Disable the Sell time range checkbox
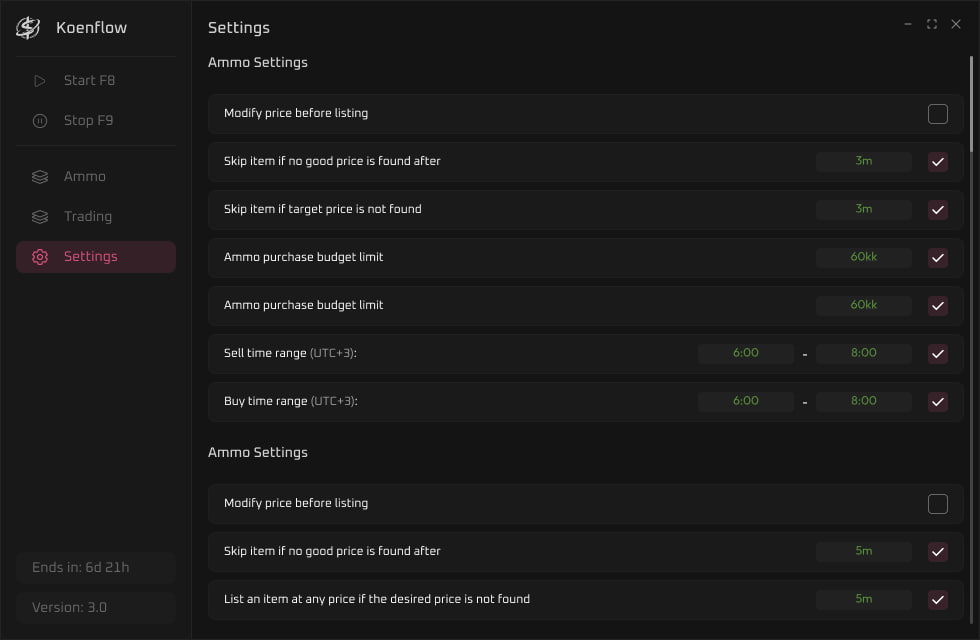The height and width of the screenshot is (640, 980). pos(938,354)
